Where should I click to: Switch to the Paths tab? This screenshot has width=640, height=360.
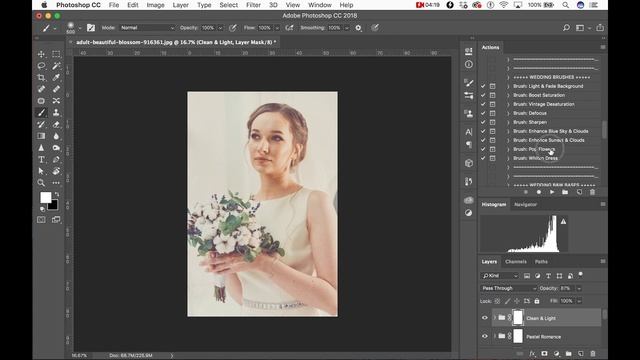pyautogui.click(x=541, y=262)
